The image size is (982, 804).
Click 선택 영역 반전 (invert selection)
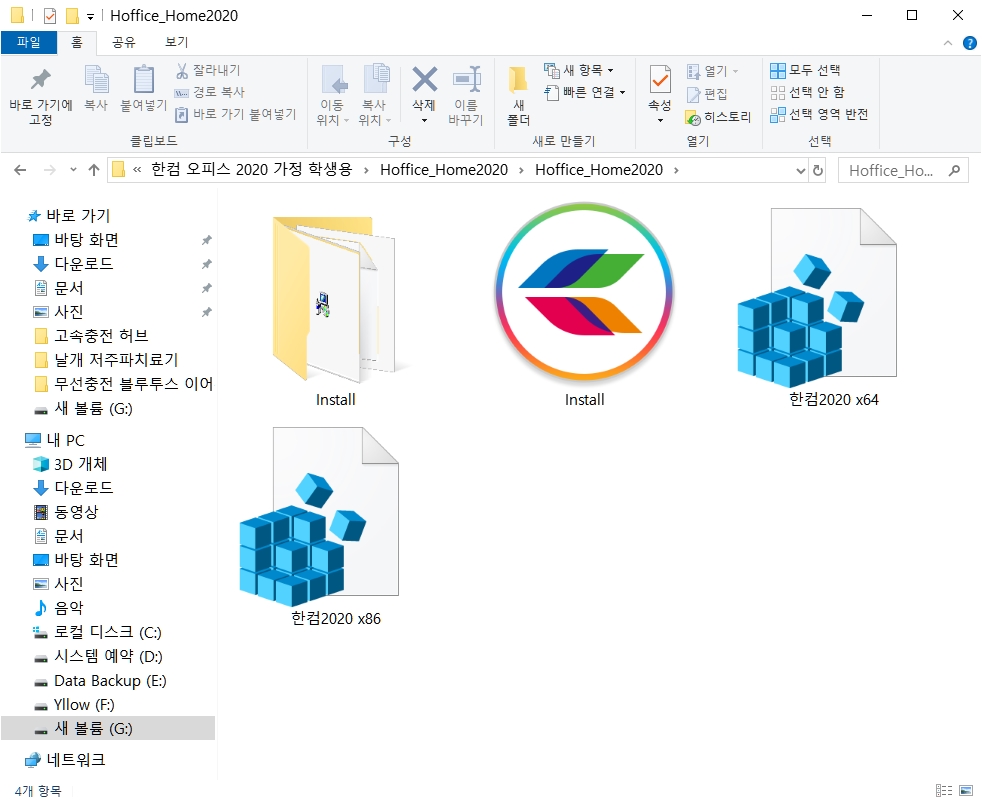(x=819, y=115)
